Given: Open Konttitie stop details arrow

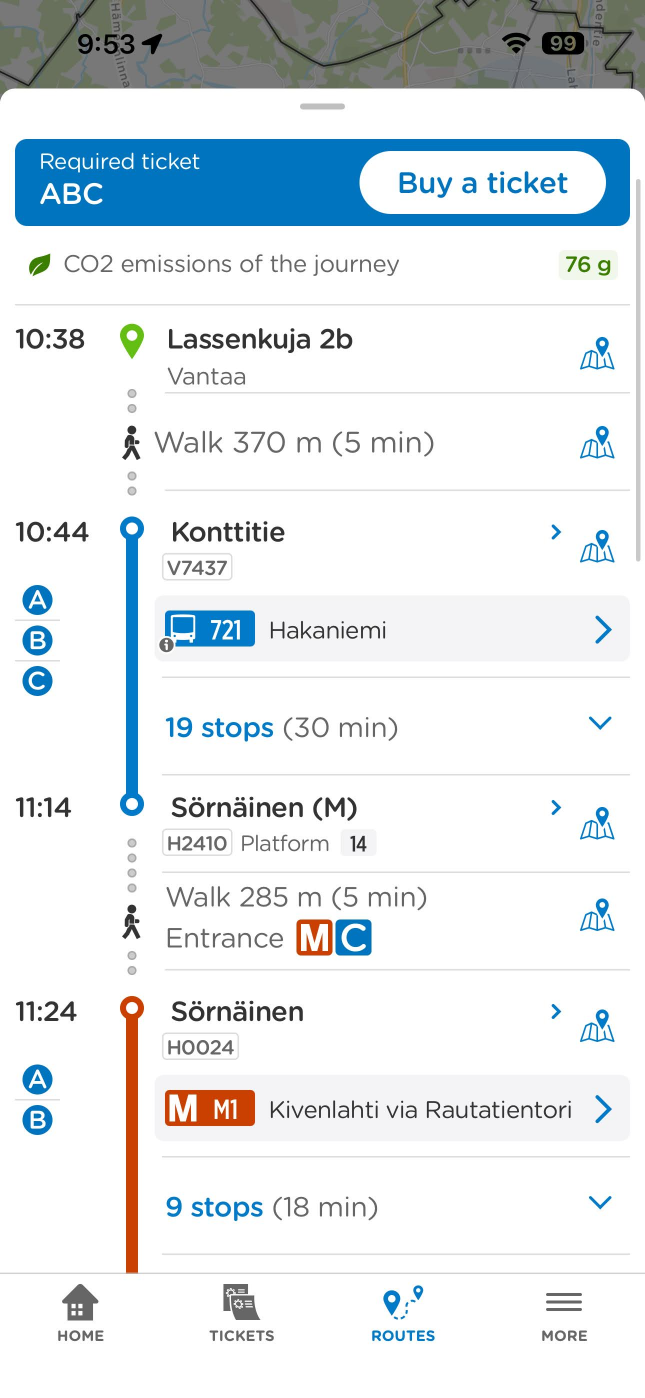Looking at the screenshot, I should 556,532.
